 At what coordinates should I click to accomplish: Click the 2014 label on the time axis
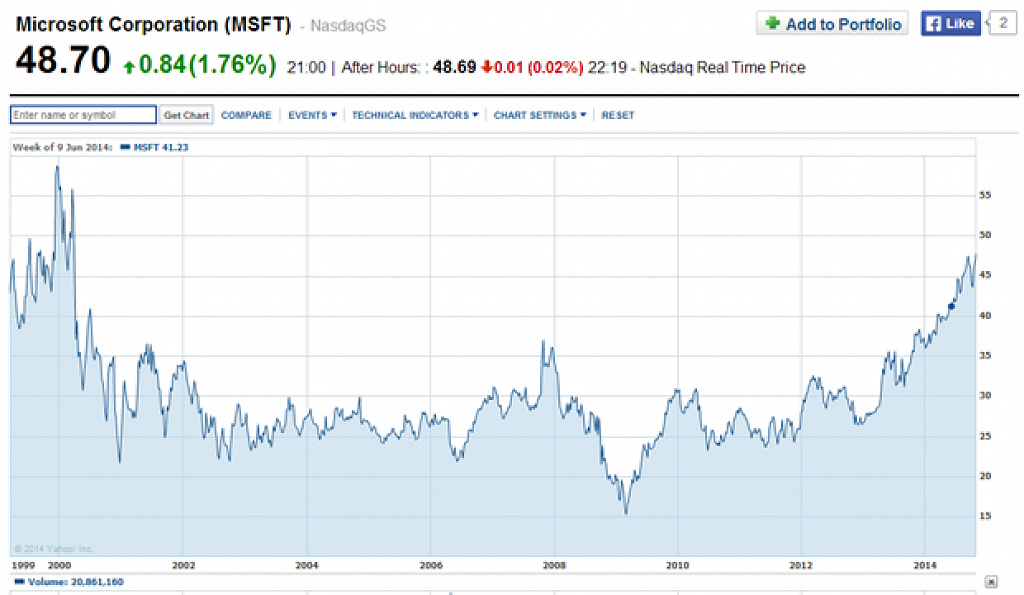pos(925,565)
